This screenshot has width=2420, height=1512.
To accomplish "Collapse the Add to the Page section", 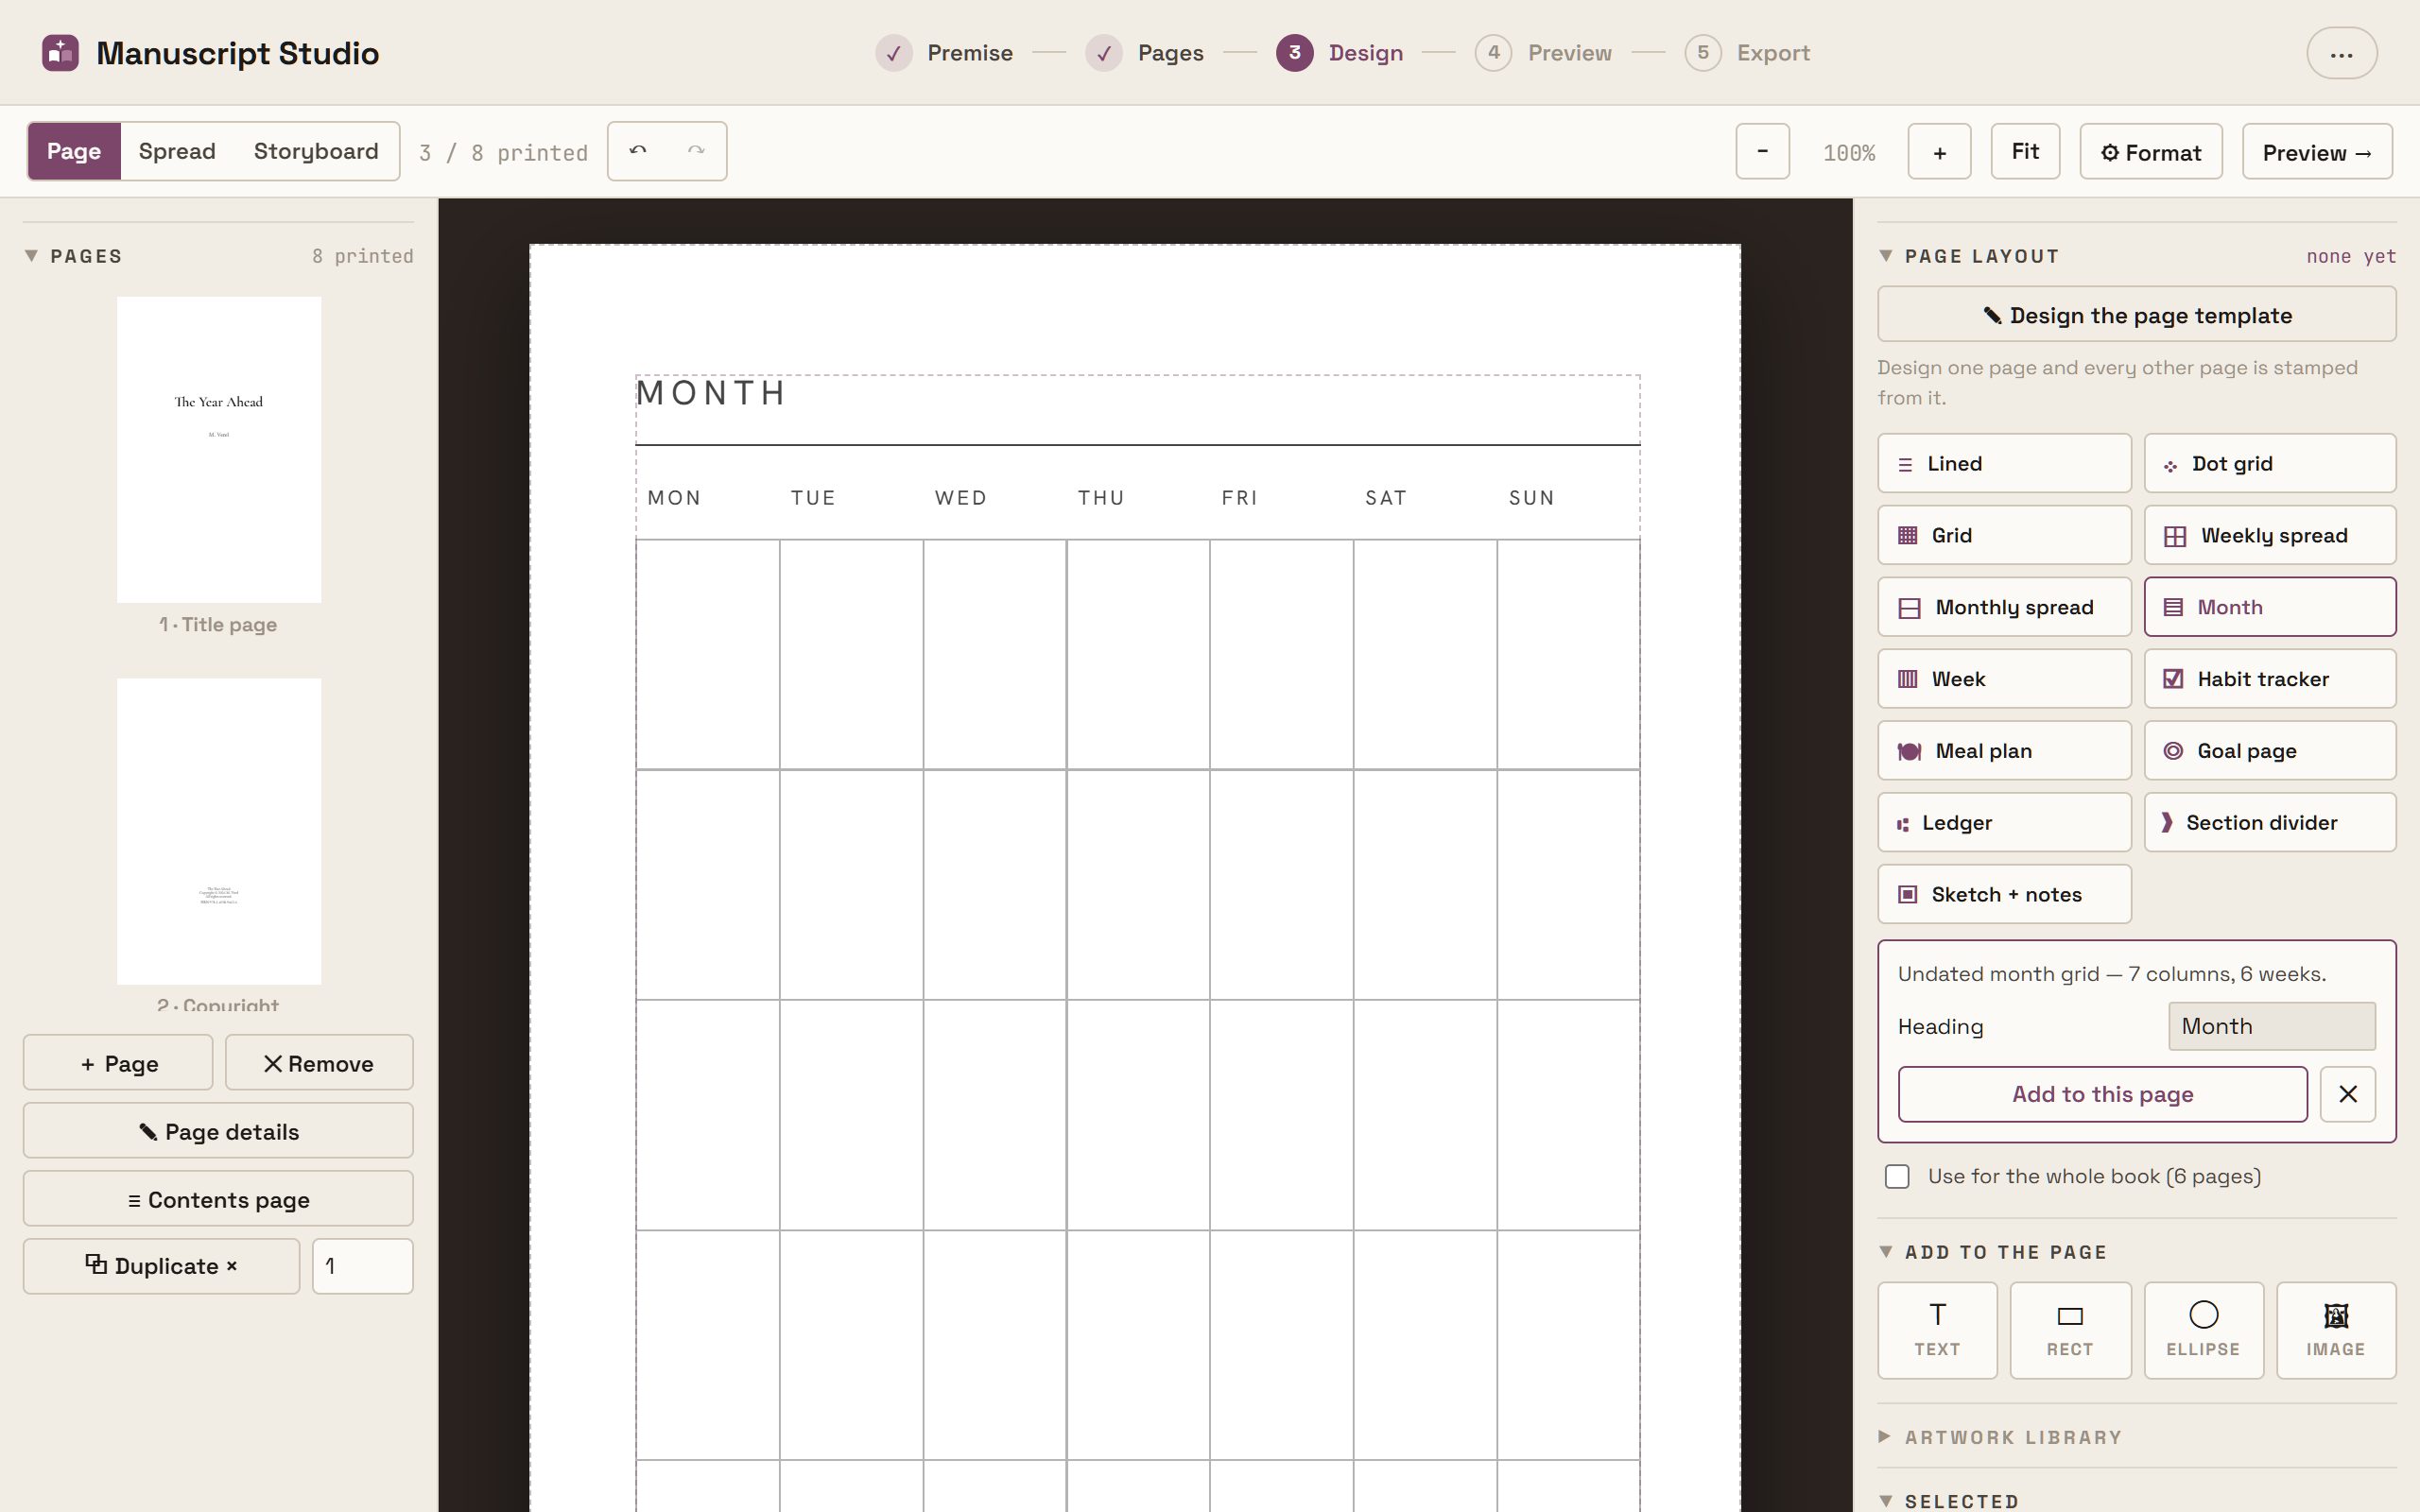I will tap(1885, 1252).
